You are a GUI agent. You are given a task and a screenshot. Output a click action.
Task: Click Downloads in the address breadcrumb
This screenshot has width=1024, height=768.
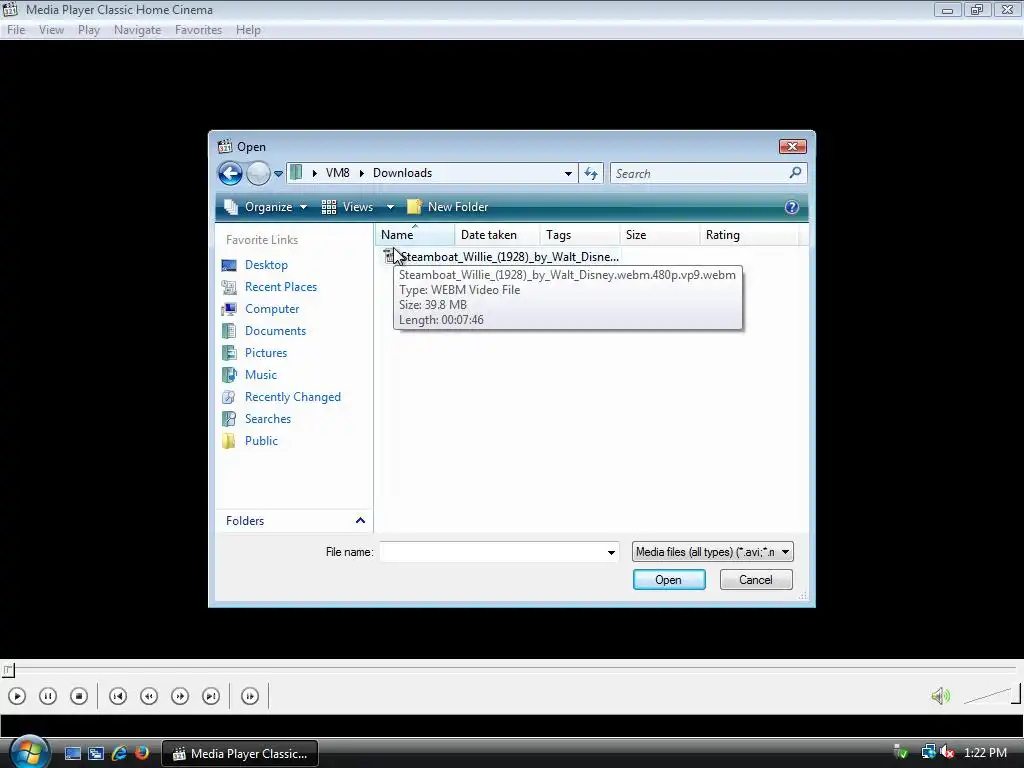click(402, 173)
